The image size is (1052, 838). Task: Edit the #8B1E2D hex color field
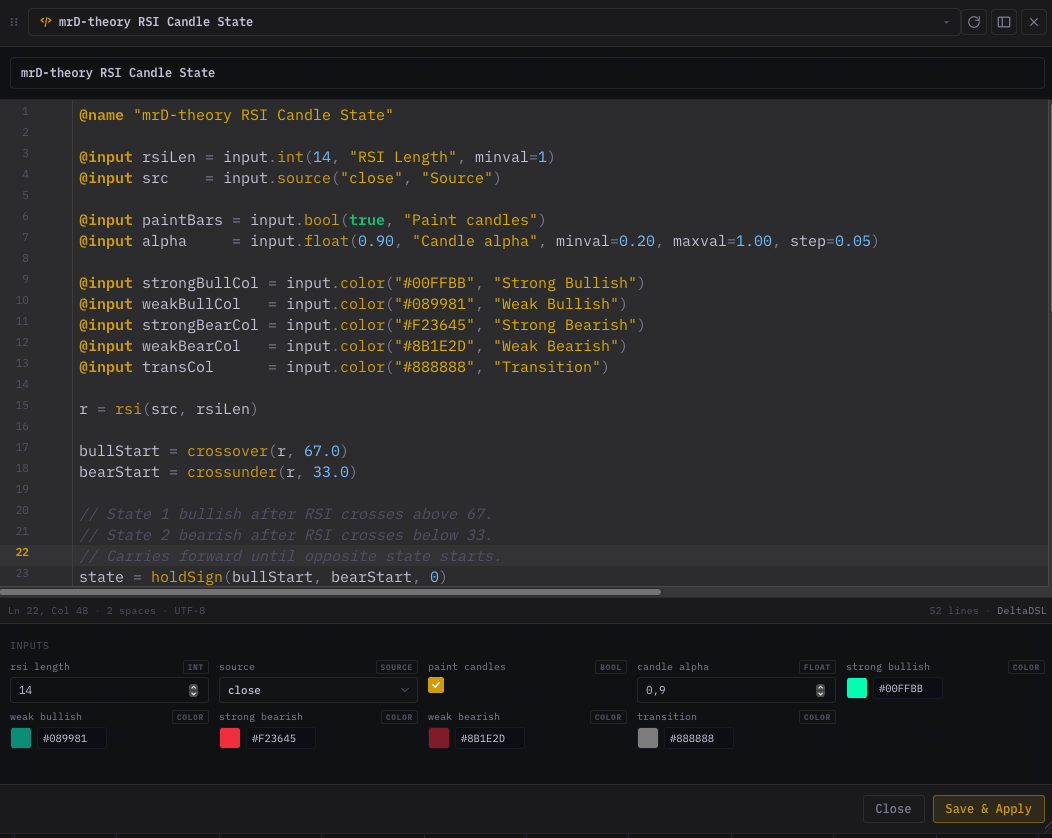490,738
